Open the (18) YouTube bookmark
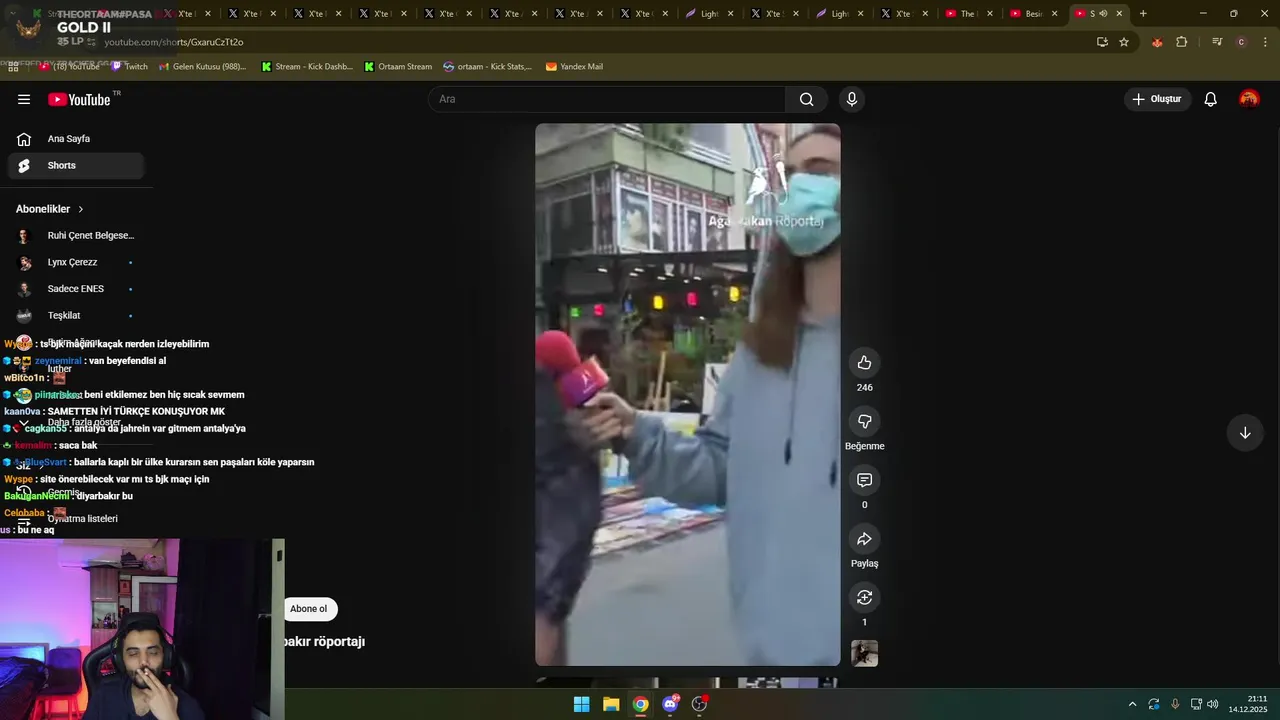 point(69,67)
